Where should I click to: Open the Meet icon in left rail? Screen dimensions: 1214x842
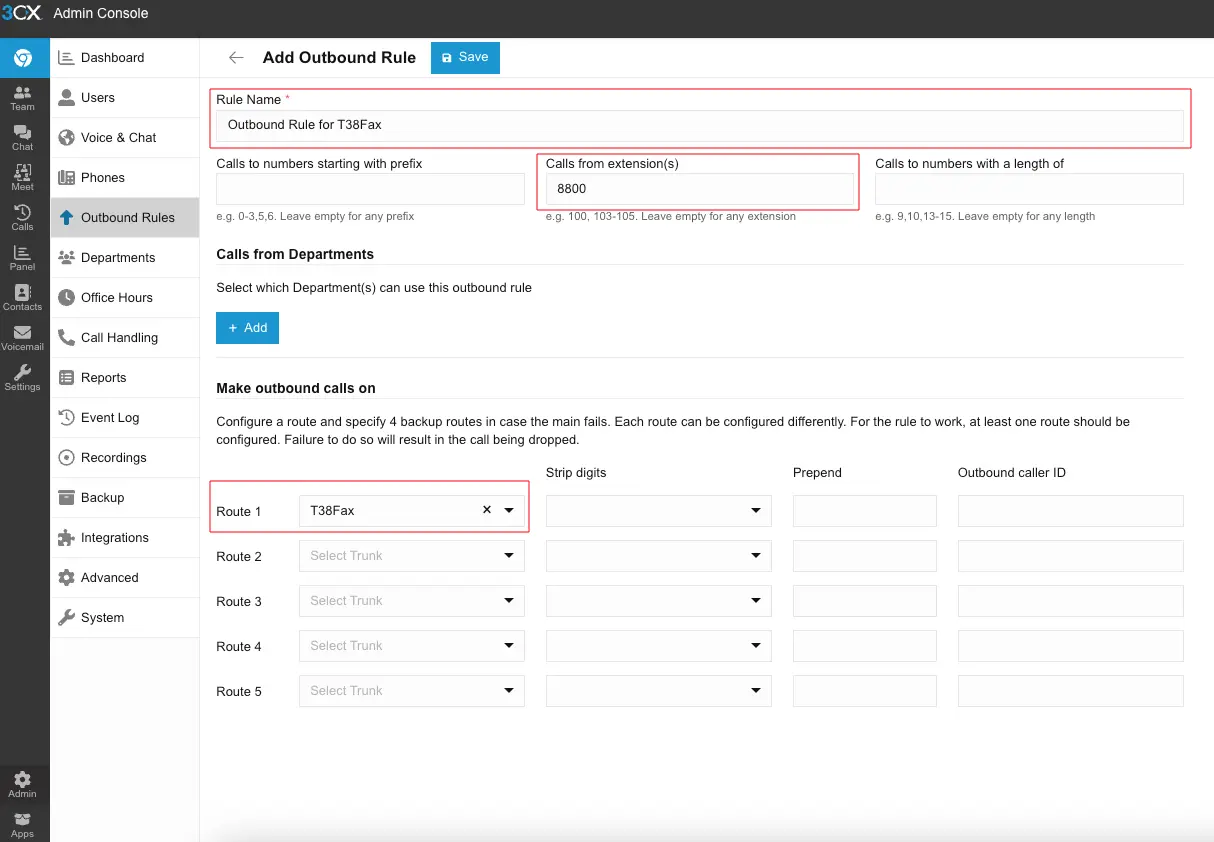(x=22, y=178)
